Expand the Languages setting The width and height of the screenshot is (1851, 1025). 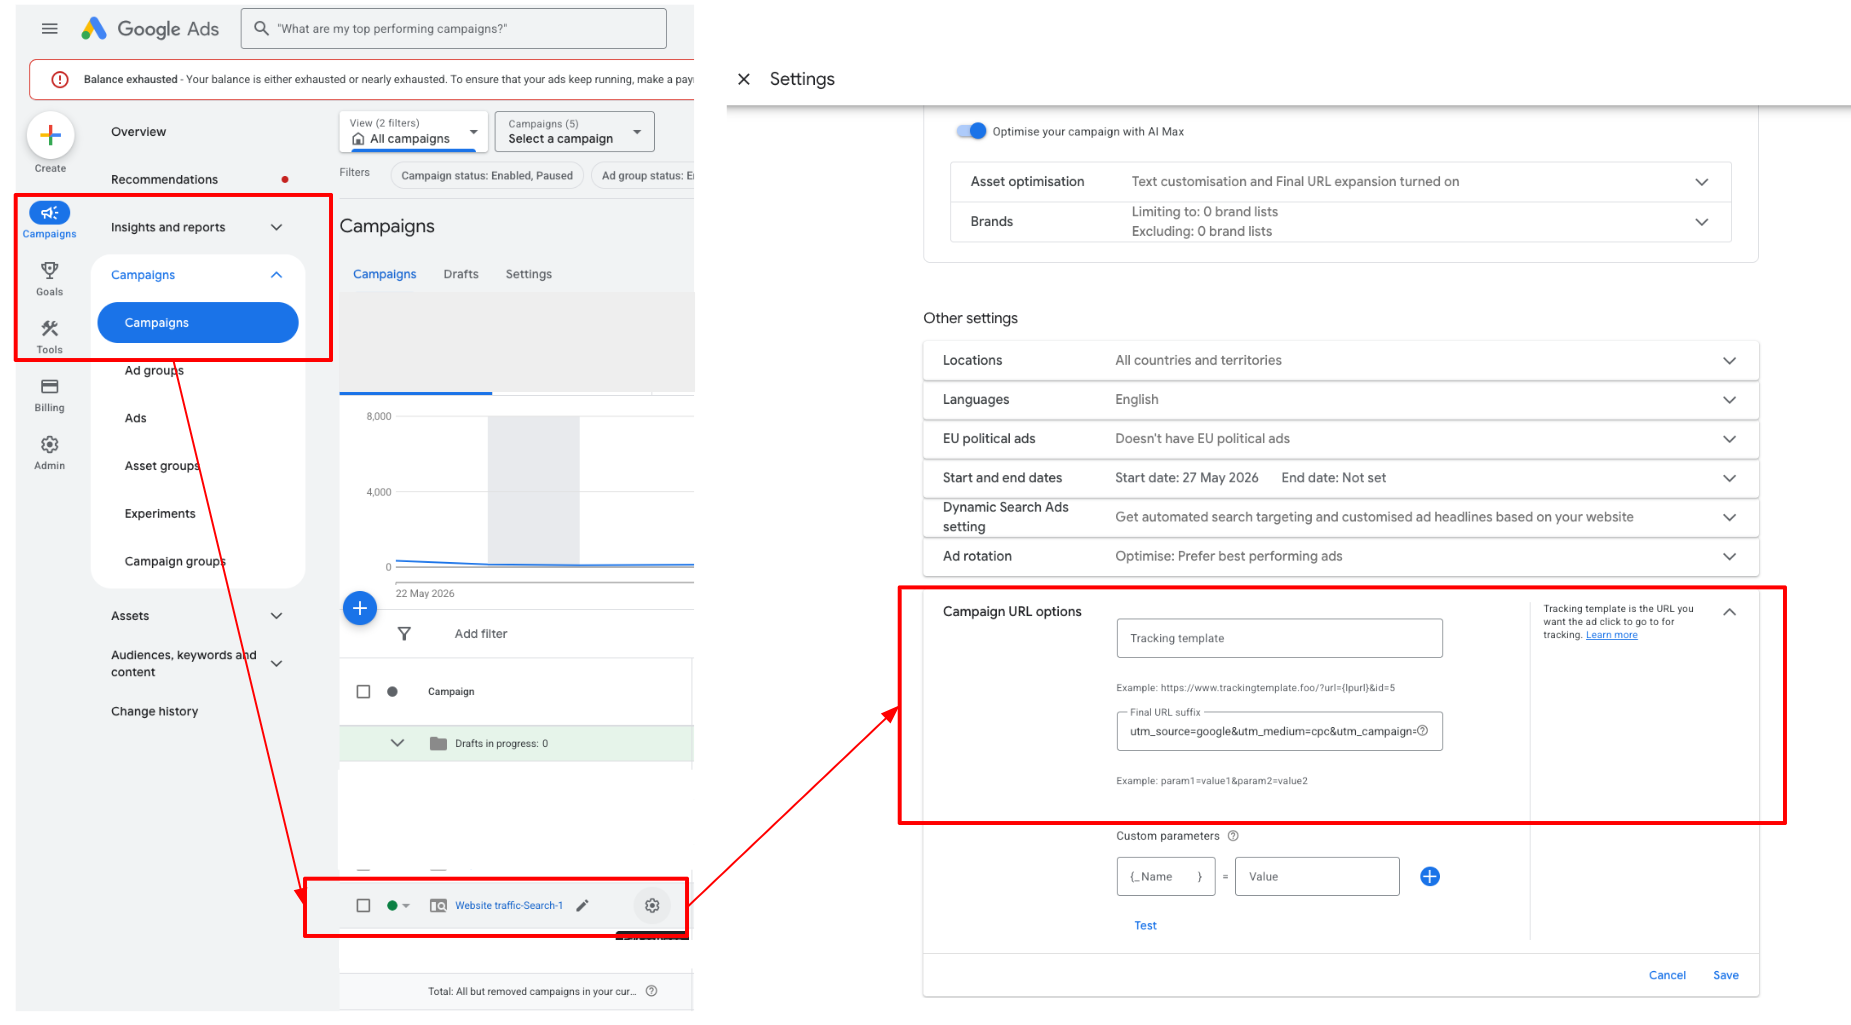tap(1730, 400)
